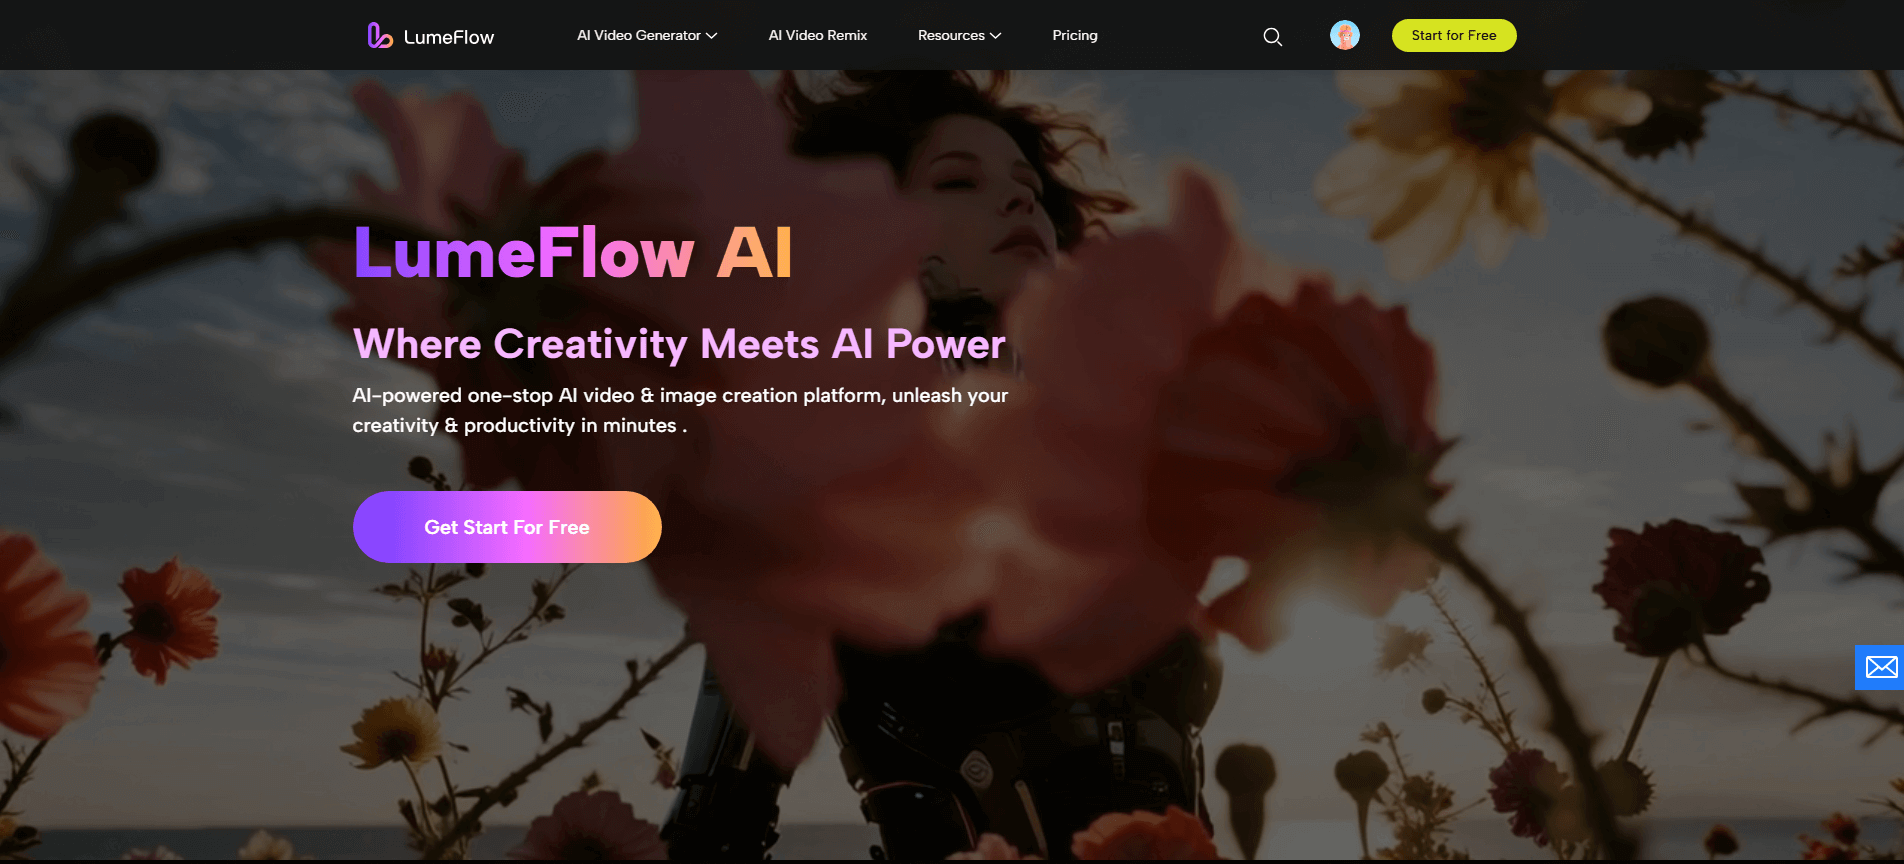The image size is (1904, 864).
Task: Click the Get Start For Free button
Action: pyautogui.click(x=507, y=527)
